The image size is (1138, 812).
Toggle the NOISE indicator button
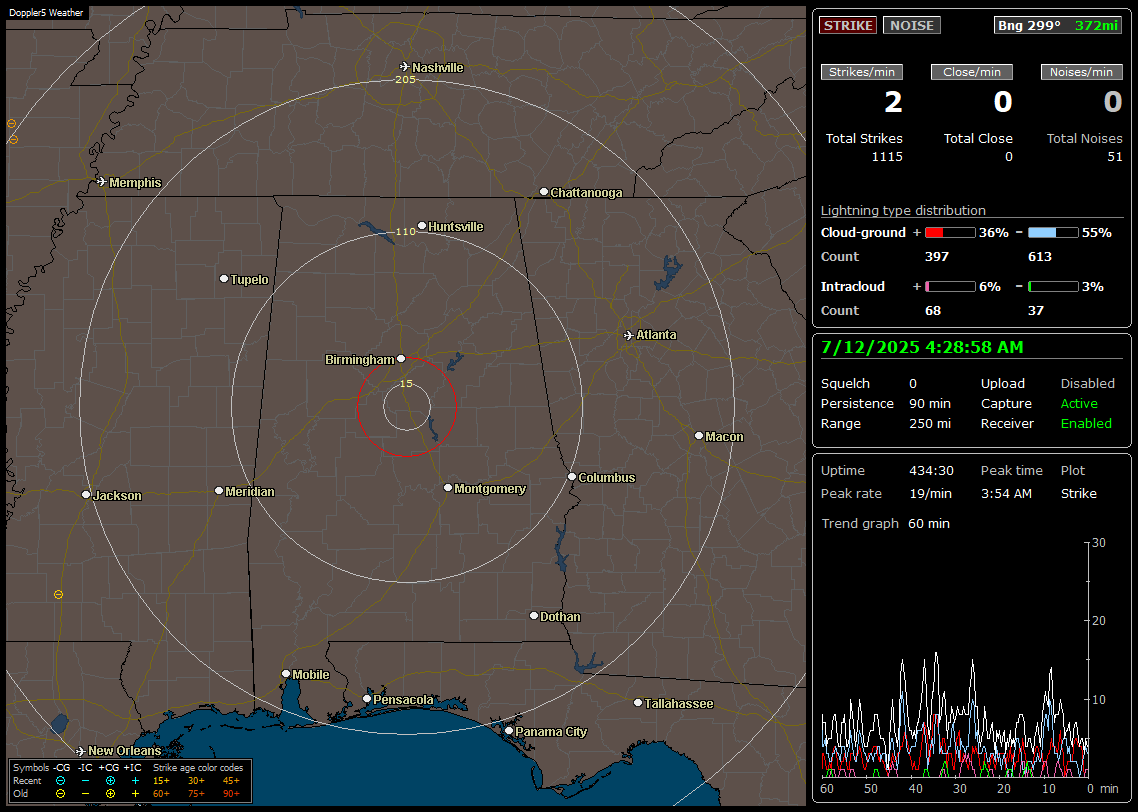tap(912, 25)
